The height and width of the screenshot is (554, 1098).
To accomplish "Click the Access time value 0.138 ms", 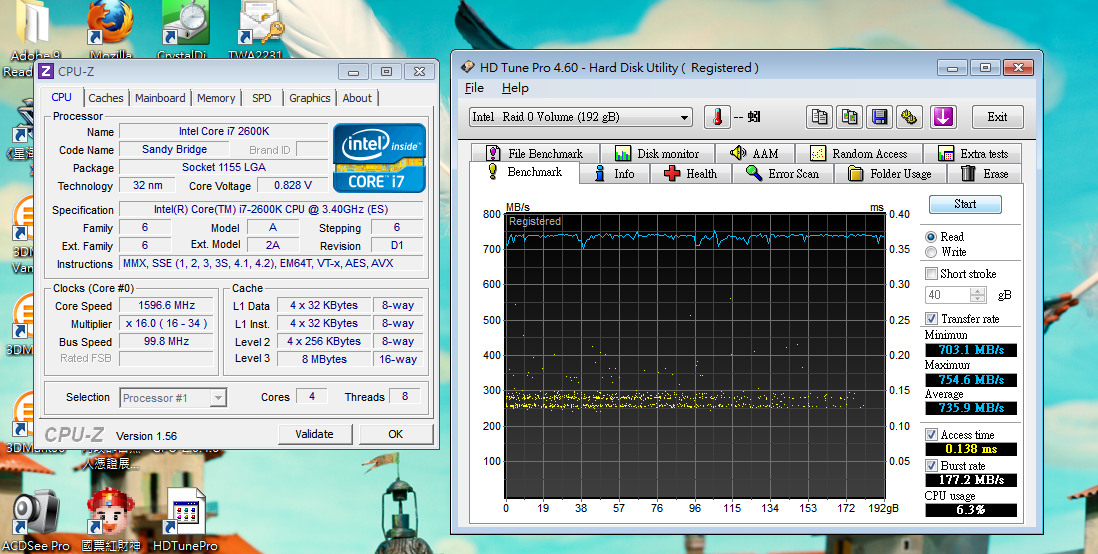I will [x=971, y=449].
